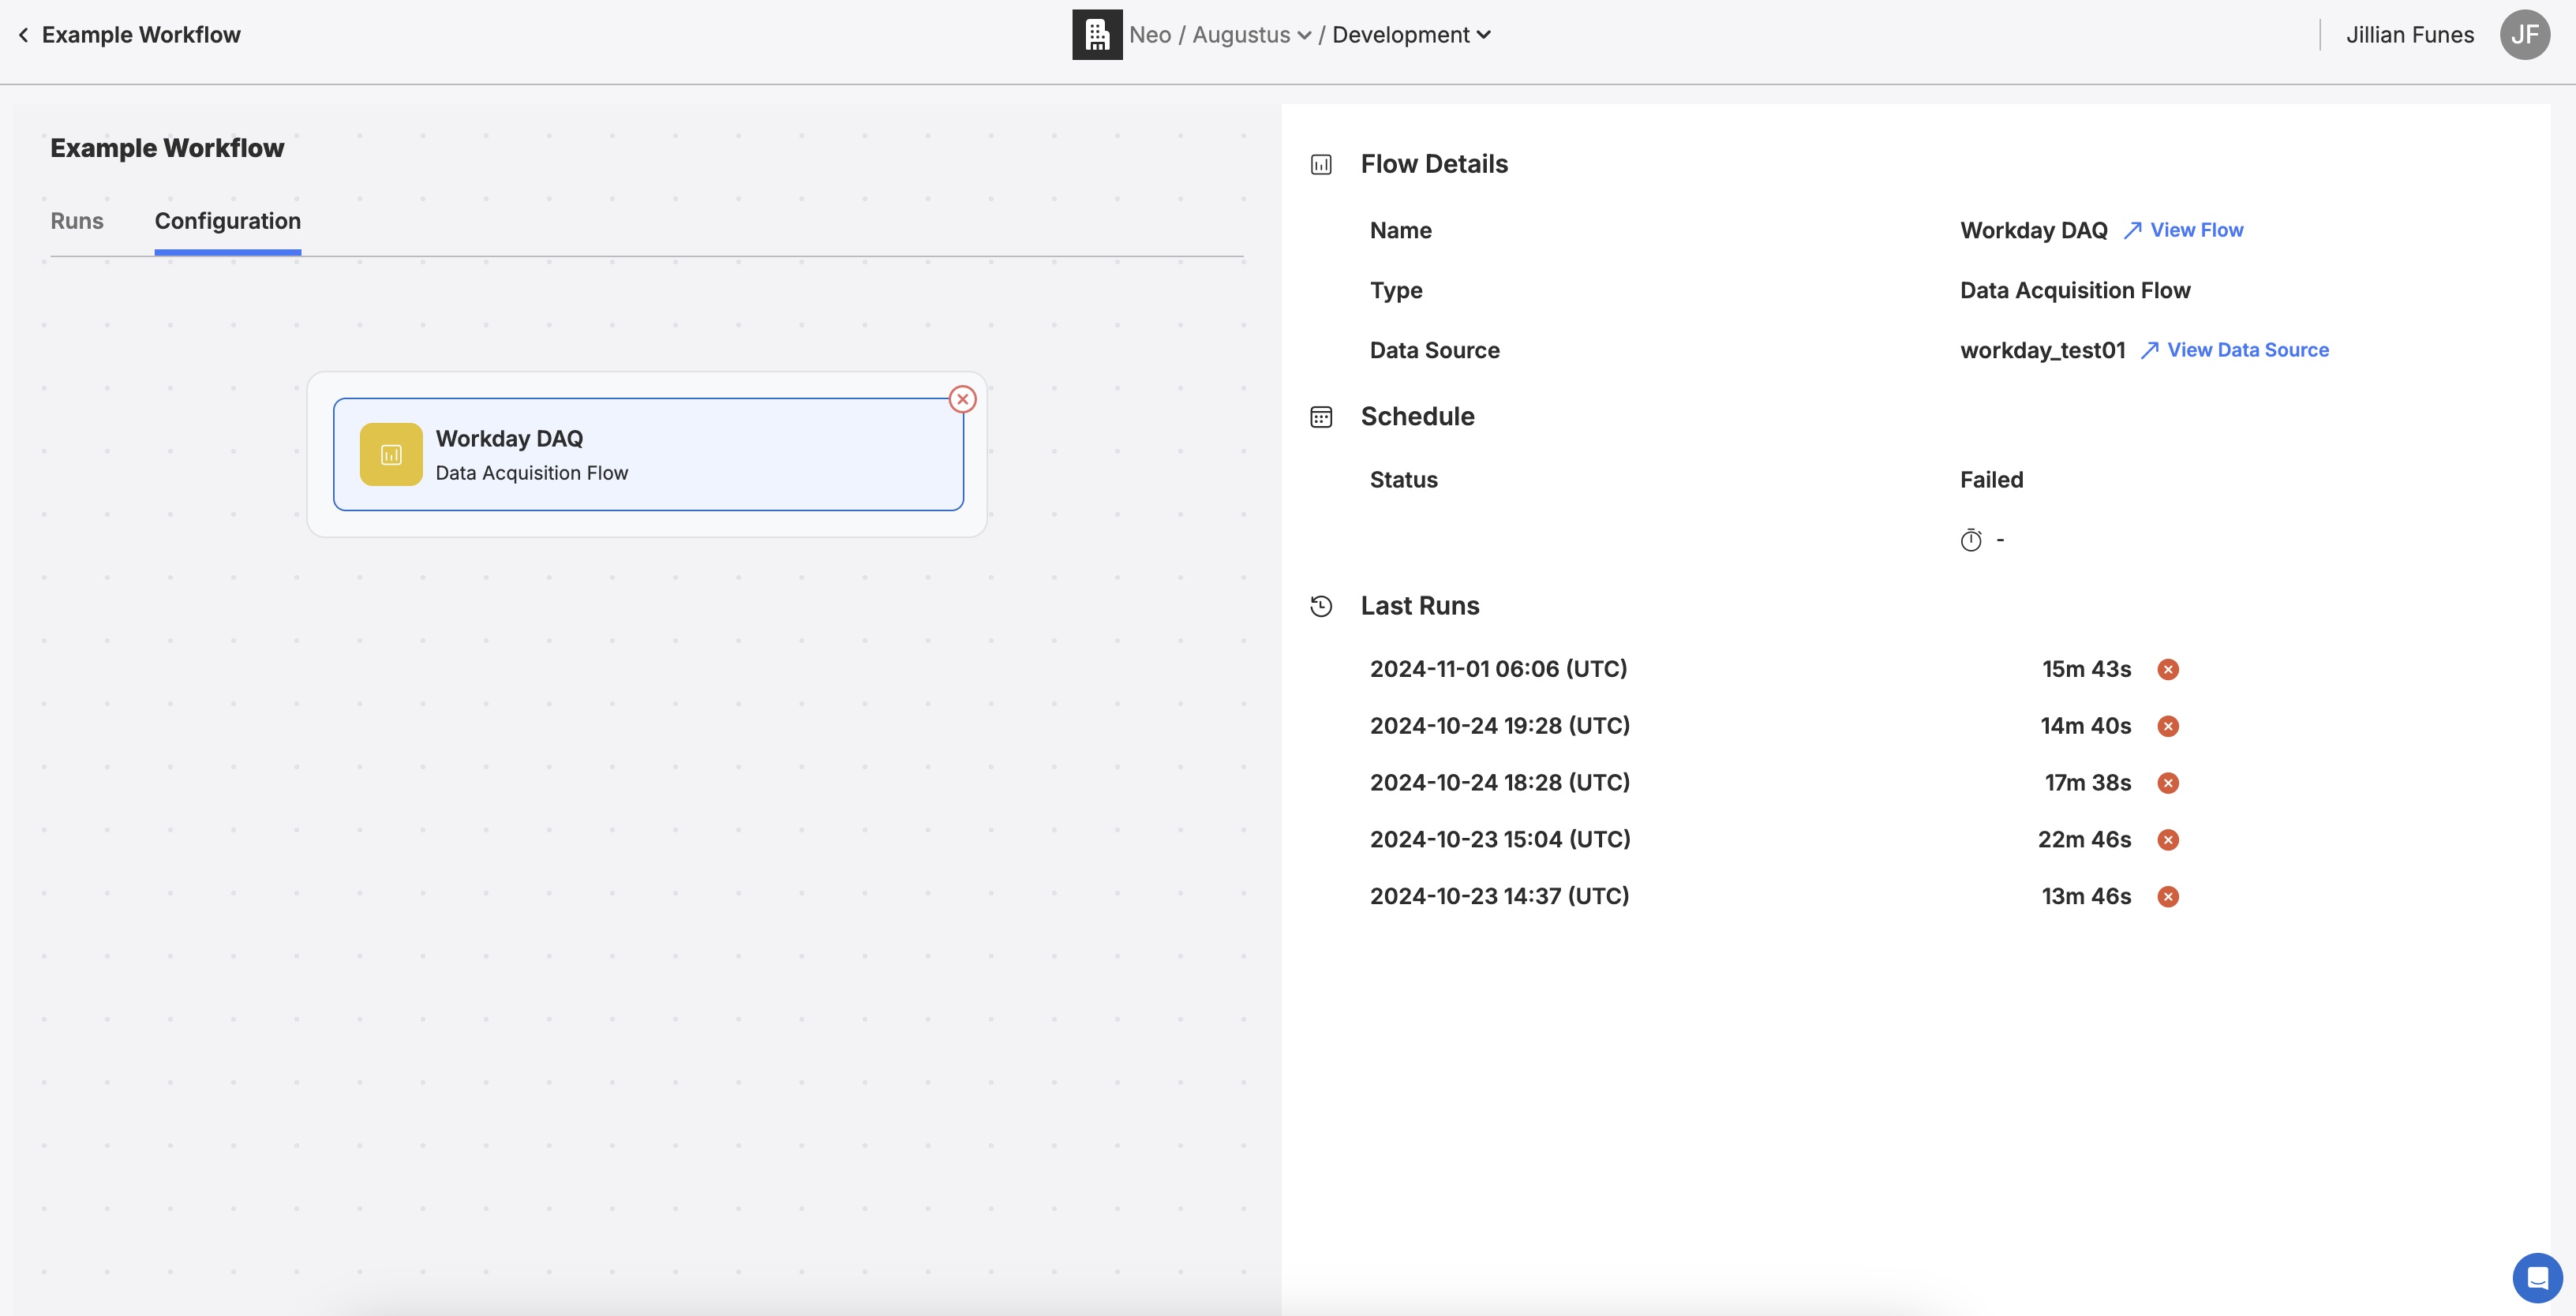The width and height of the screenshot is (2576, 1316).
Task: Click failed status icon for 15m 43s run
Action: [x=2168, y=670]
